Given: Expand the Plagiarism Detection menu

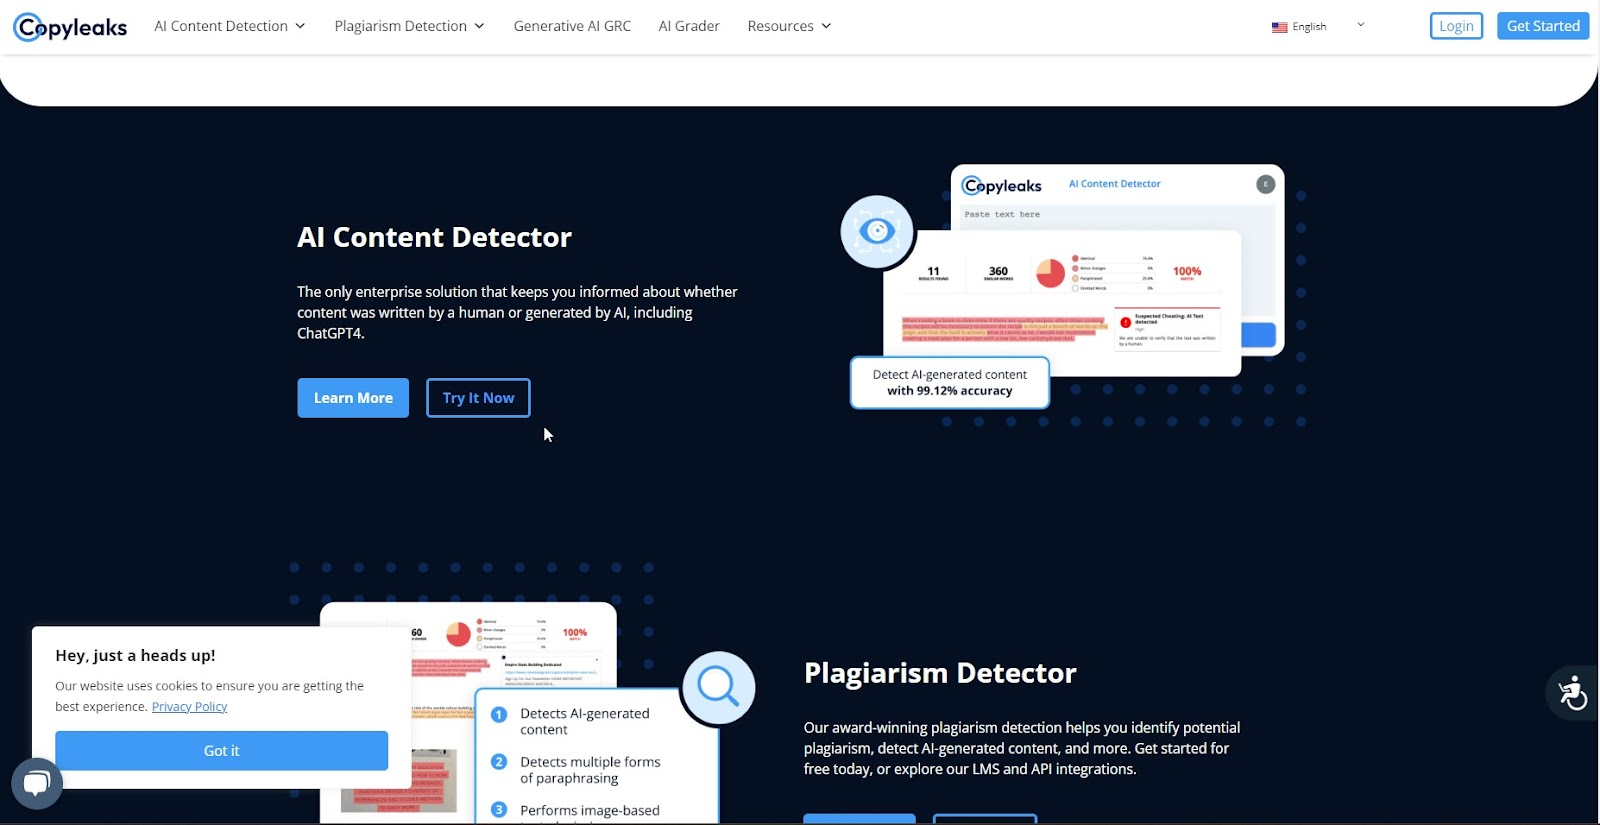Looking at the screenshot, I should 409,26.
